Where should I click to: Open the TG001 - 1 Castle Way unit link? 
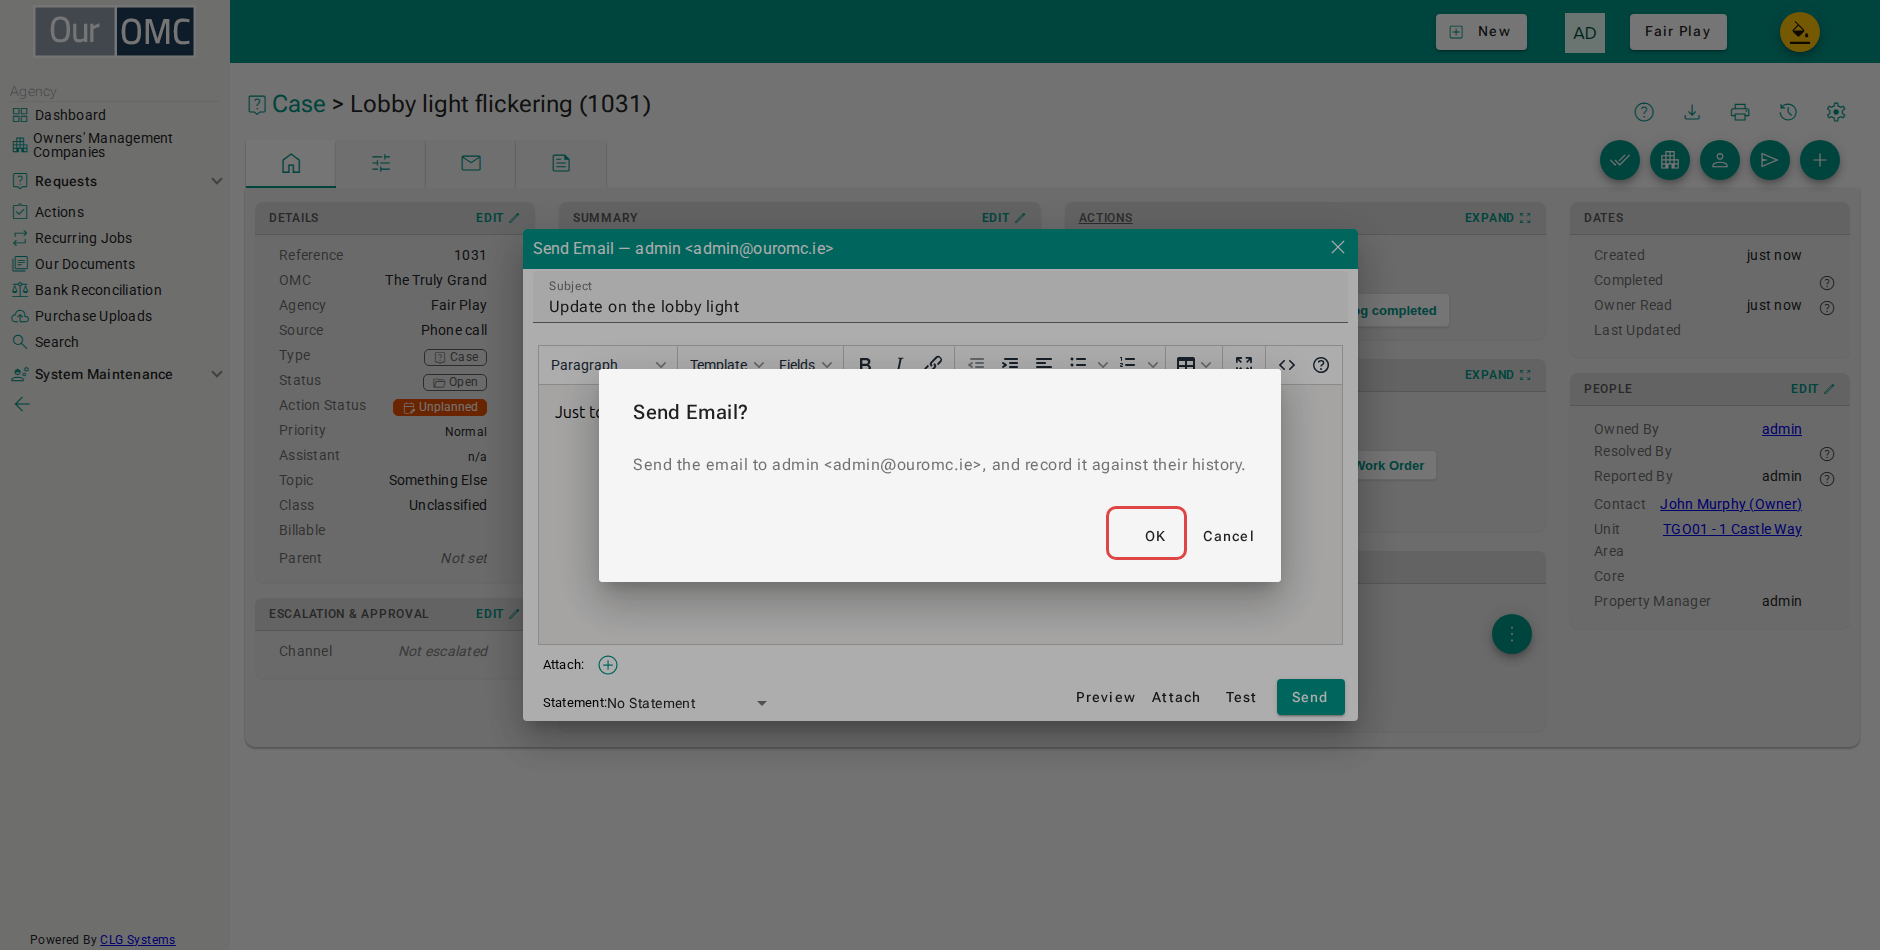1732,529
